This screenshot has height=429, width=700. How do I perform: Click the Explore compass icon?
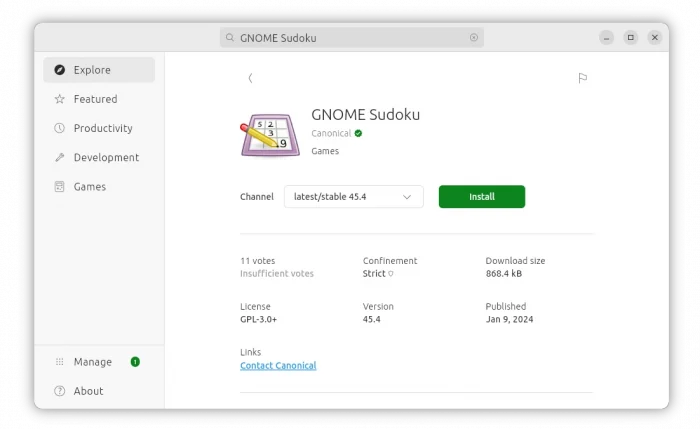pos(60,70)
